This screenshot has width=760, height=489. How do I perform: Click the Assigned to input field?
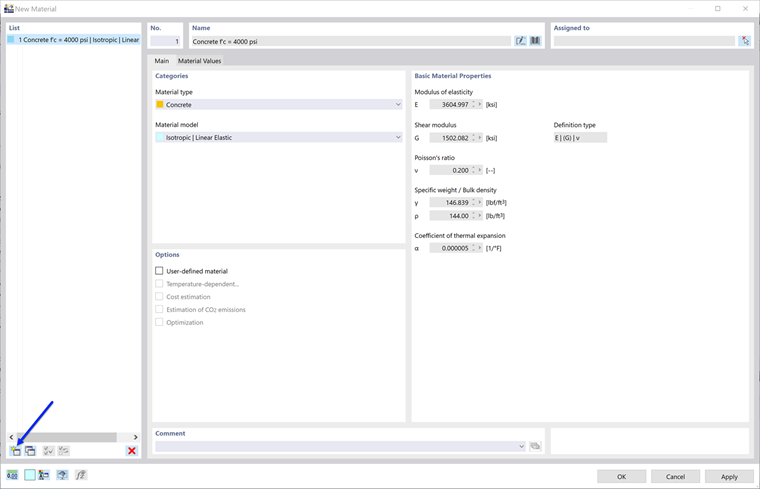coord(644,42)
